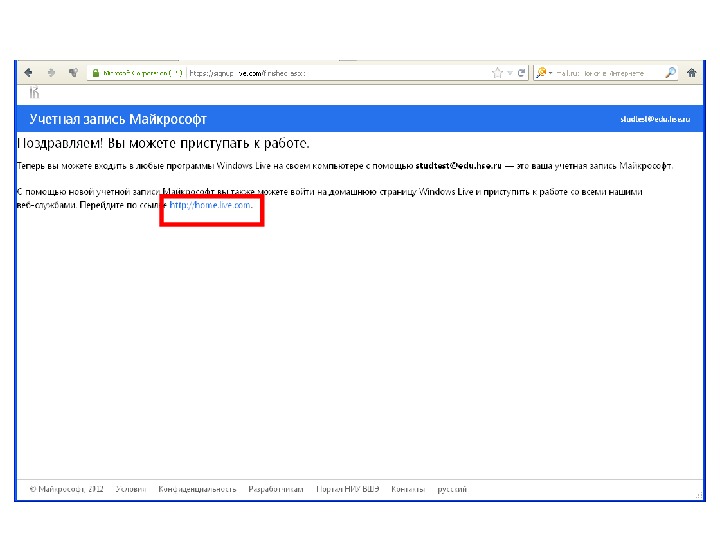The image size is (720, 540).
Task: Click the magnifier search icon
Action: point(670,73)
